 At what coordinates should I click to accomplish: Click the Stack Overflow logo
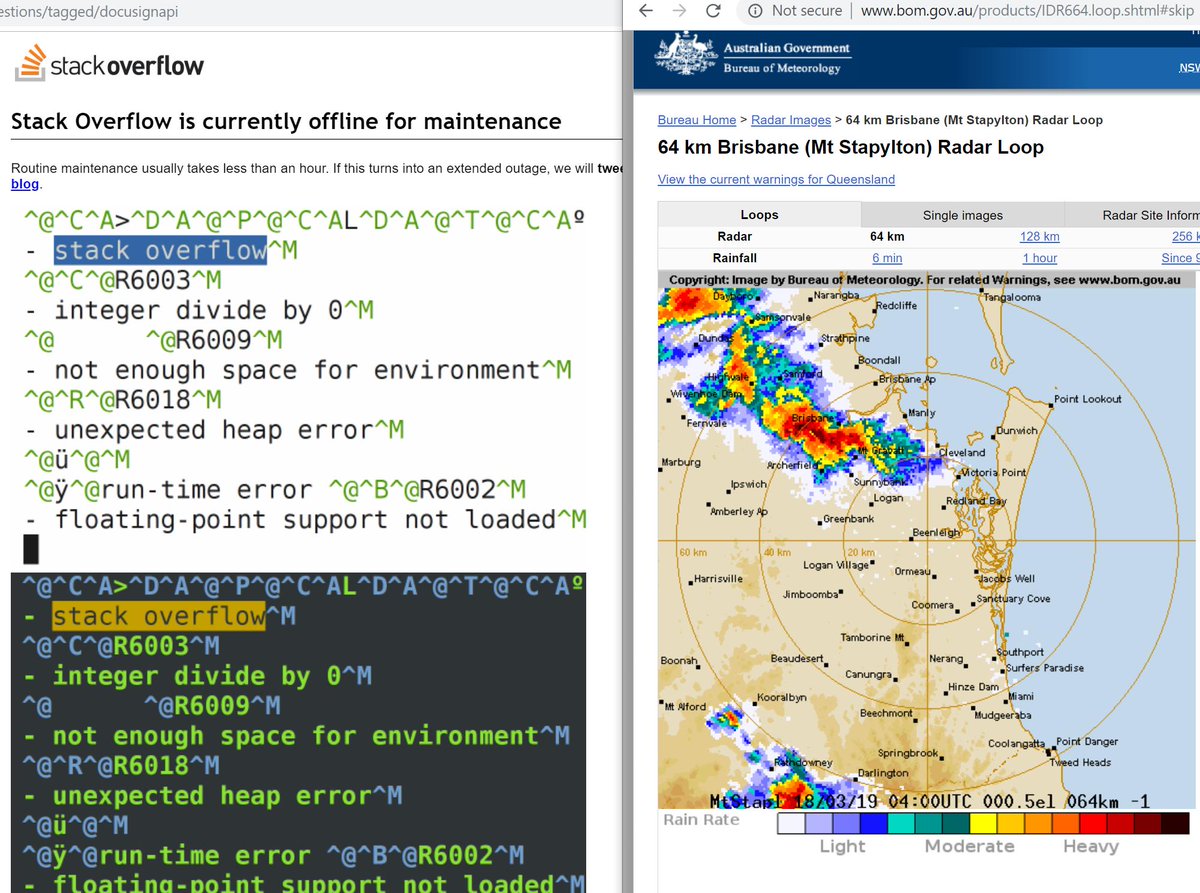point(109,64)
